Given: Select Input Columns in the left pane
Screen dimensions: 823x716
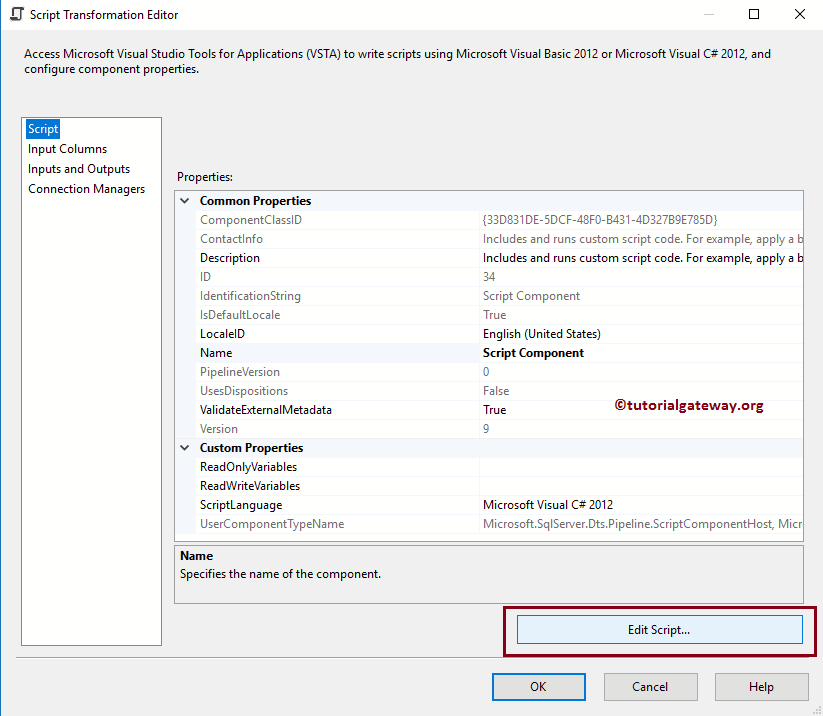Looking at the screenshot, I should 67,148.
